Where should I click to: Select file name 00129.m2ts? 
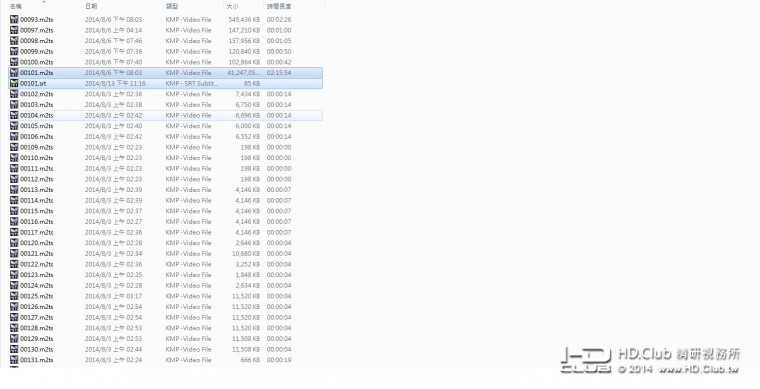pos(37,339)
